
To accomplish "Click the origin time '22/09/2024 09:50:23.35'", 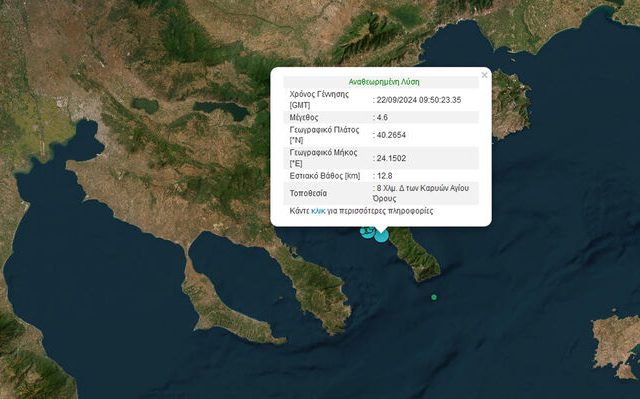I will tap(419, 100).
